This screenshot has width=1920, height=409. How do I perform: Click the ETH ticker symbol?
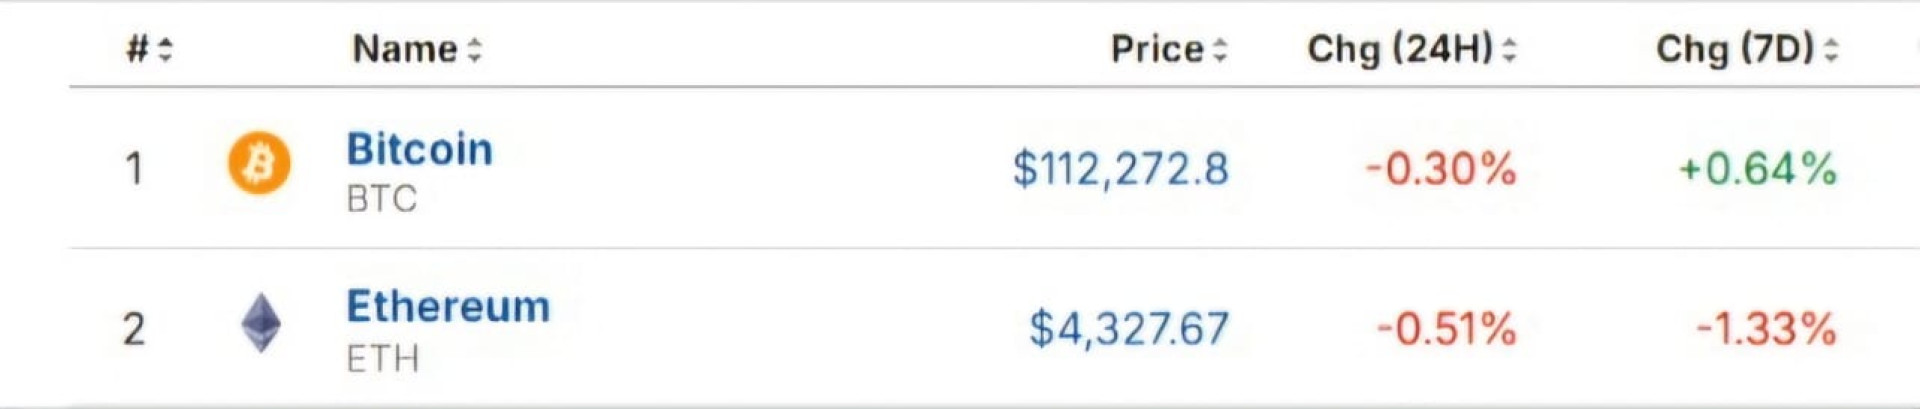[x=382, y=358]
